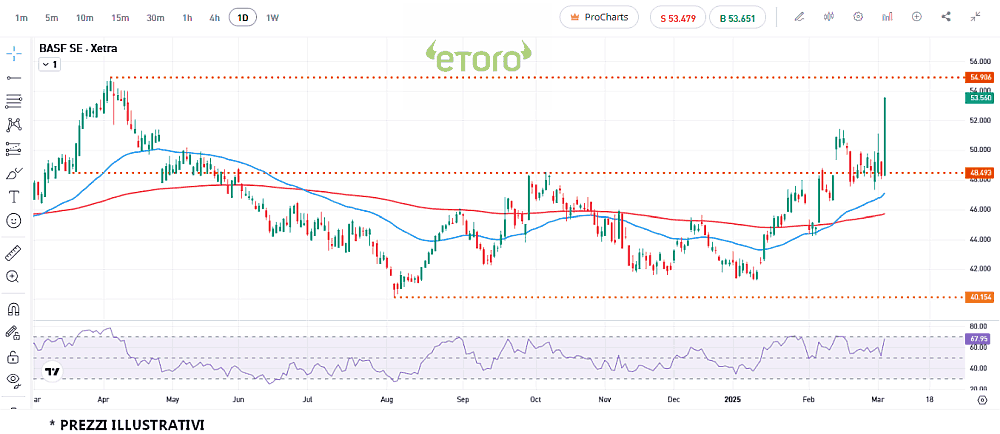Viewport: 1000px width, 434px height.
Task: Switch to the 15m timeframe
Action: coord(120,18)
